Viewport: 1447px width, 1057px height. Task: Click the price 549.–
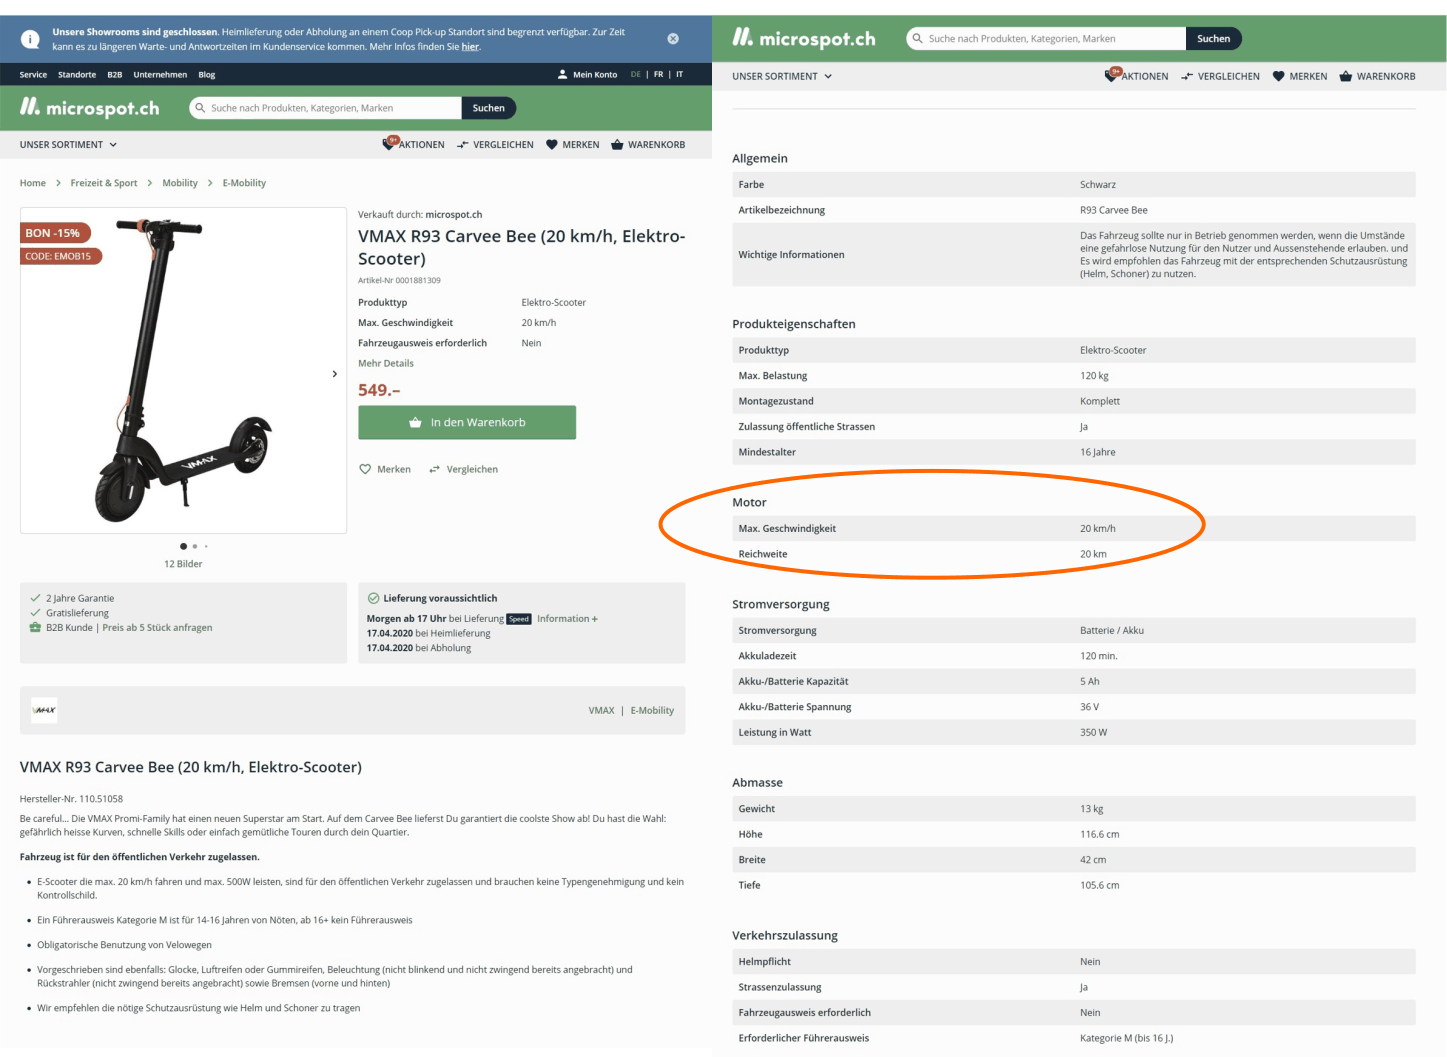point(379,390)
